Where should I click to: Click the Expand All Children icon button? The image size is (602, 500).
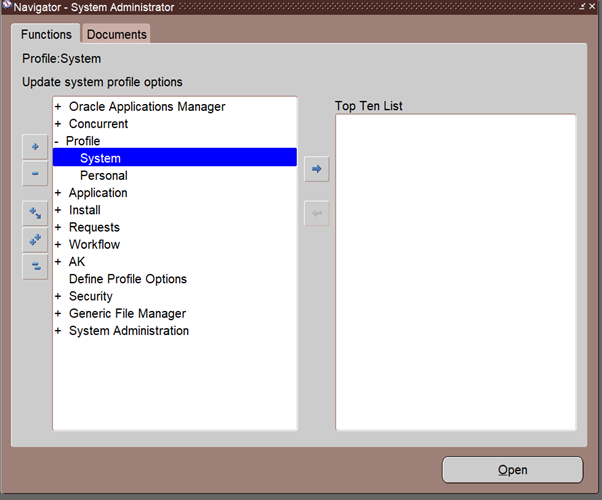click(35, 213)
